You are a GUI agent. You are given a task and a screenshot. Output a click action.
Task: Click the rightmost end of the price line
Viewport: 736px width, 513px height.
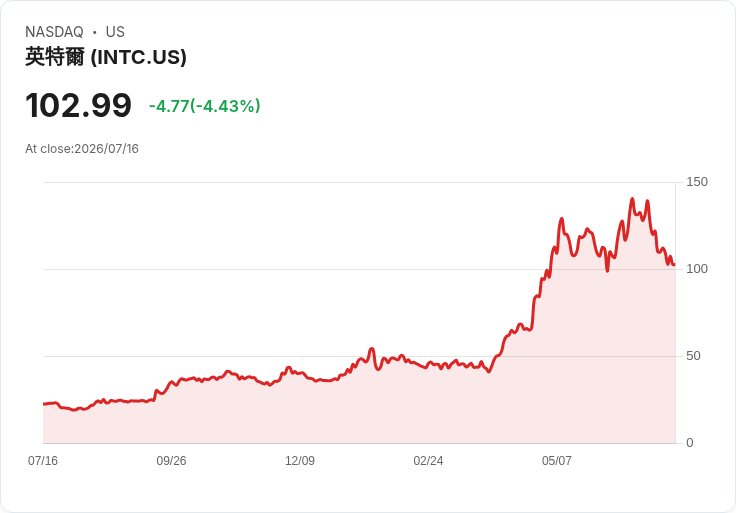click(675, 265)
